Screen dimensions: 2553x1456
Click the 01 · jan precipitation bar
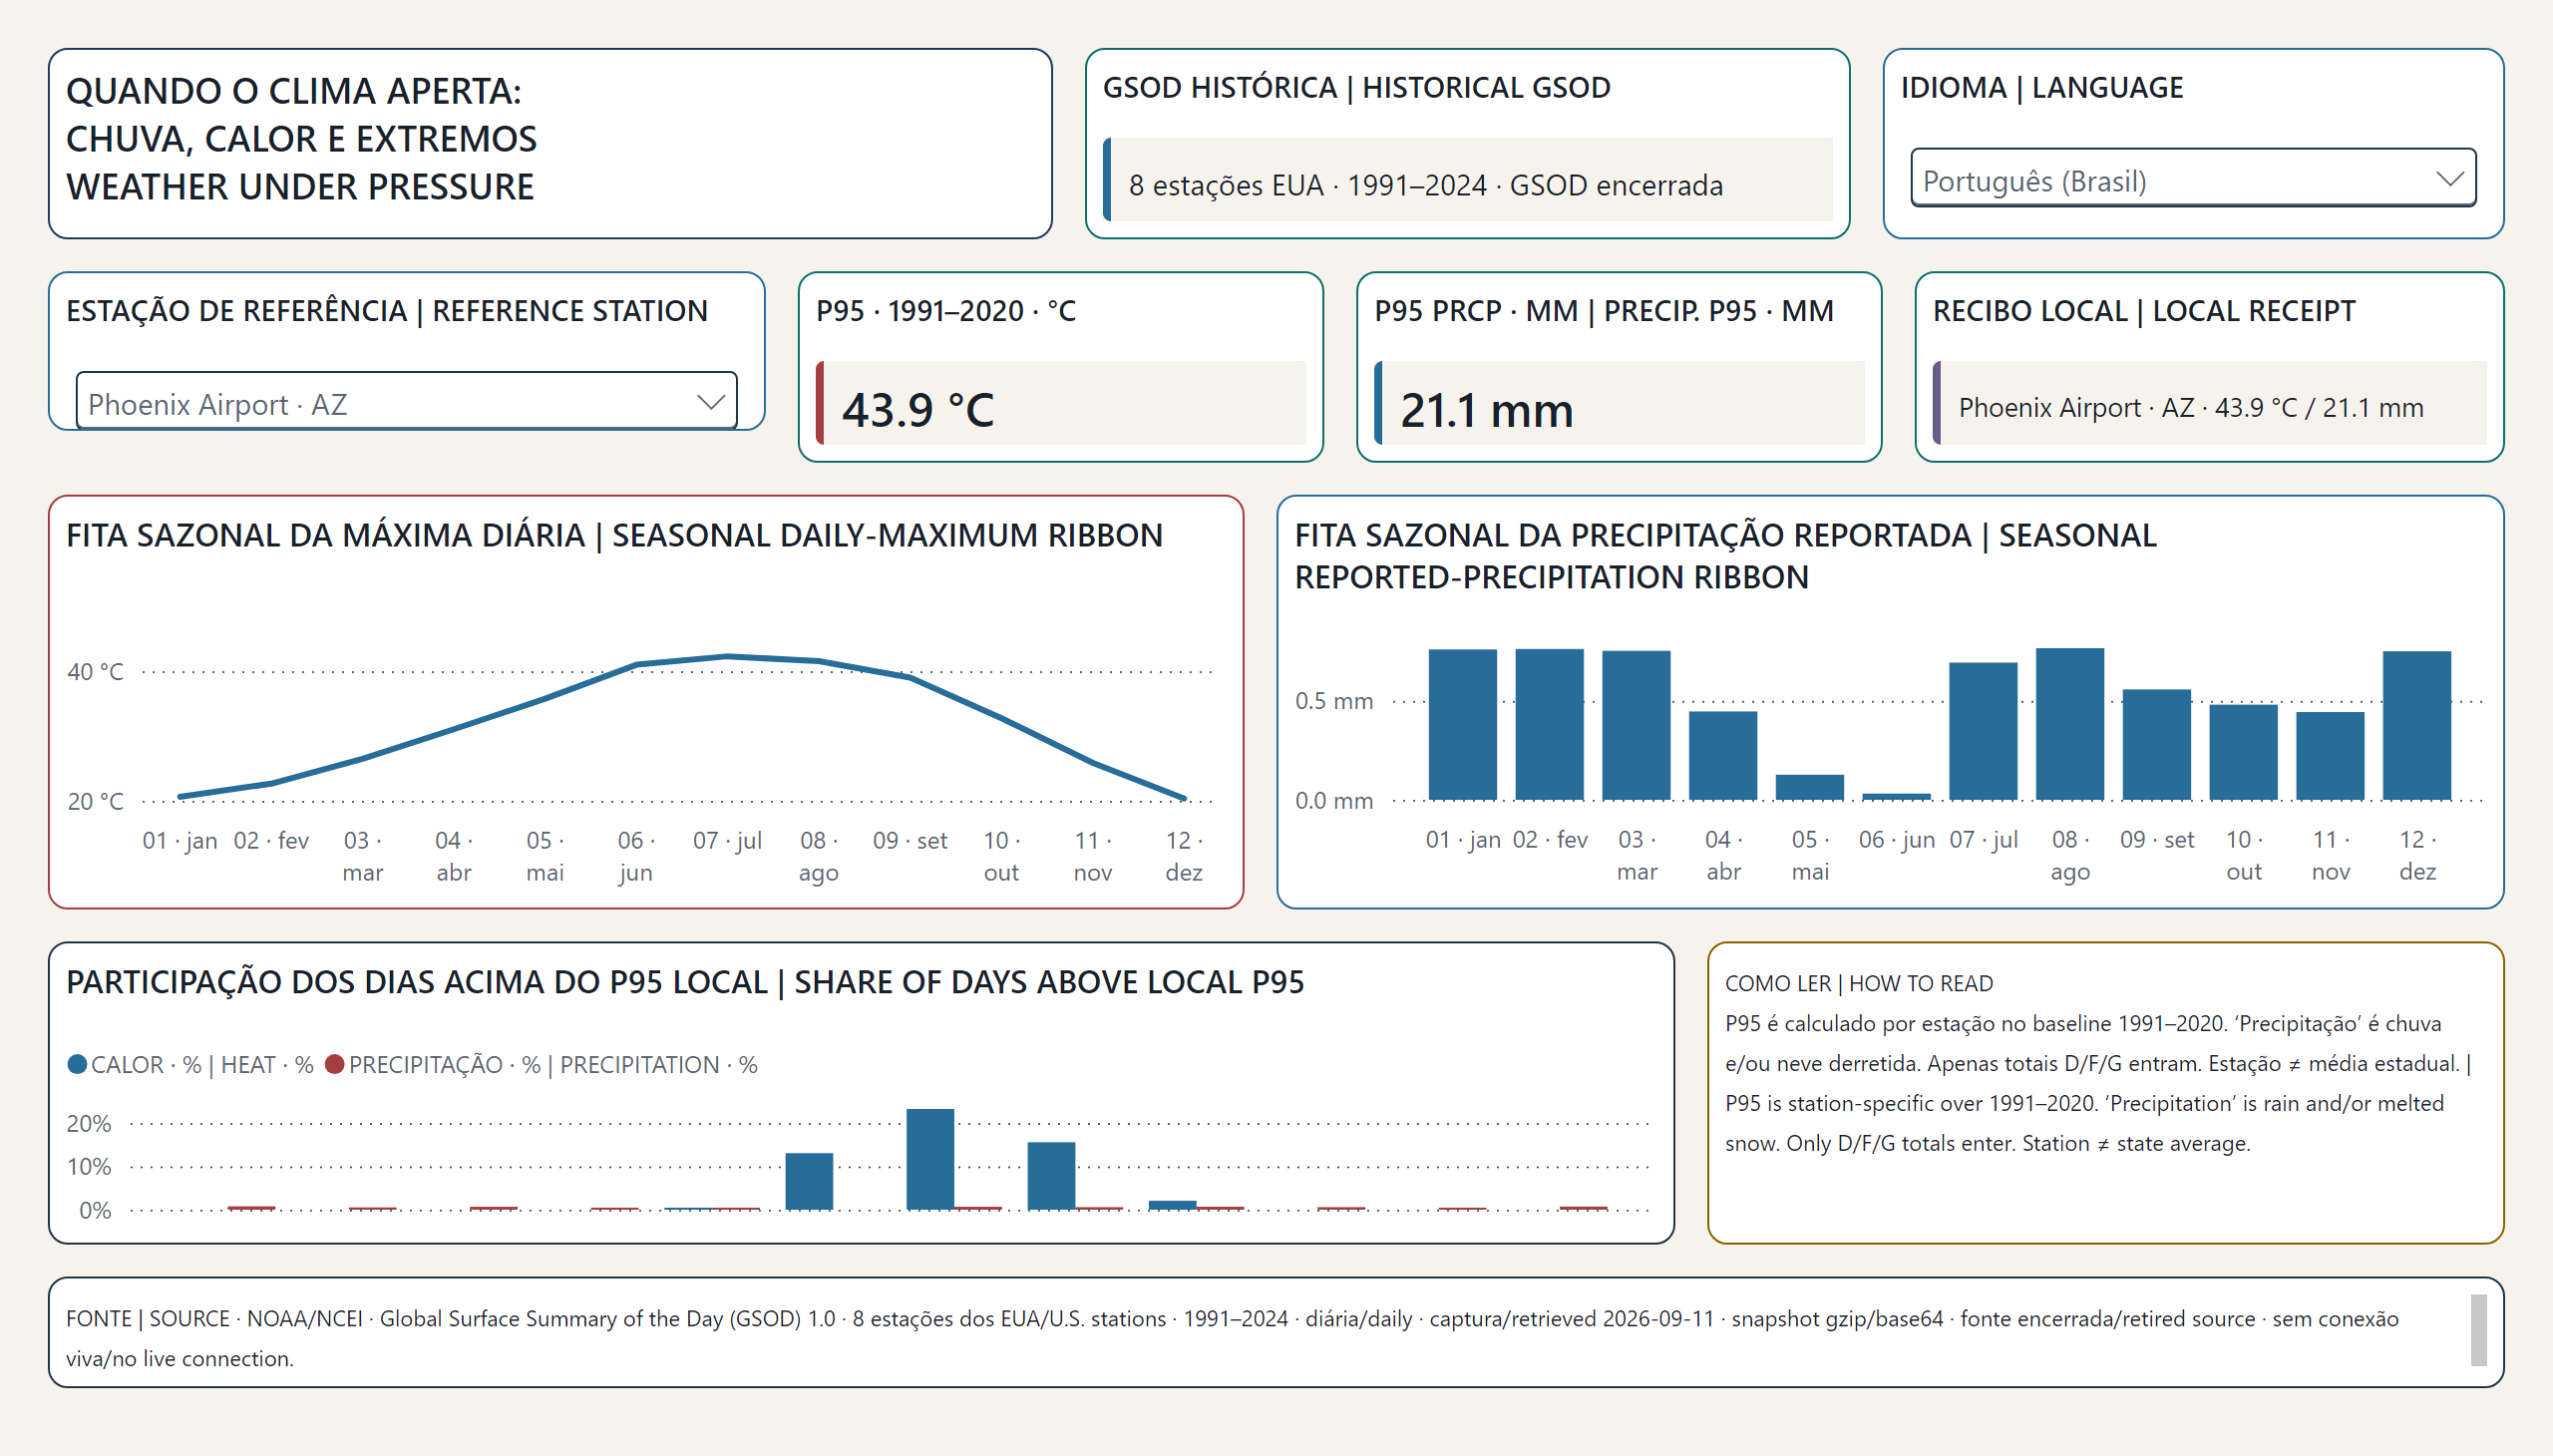pyautogui.click(x=1462, y=724)
